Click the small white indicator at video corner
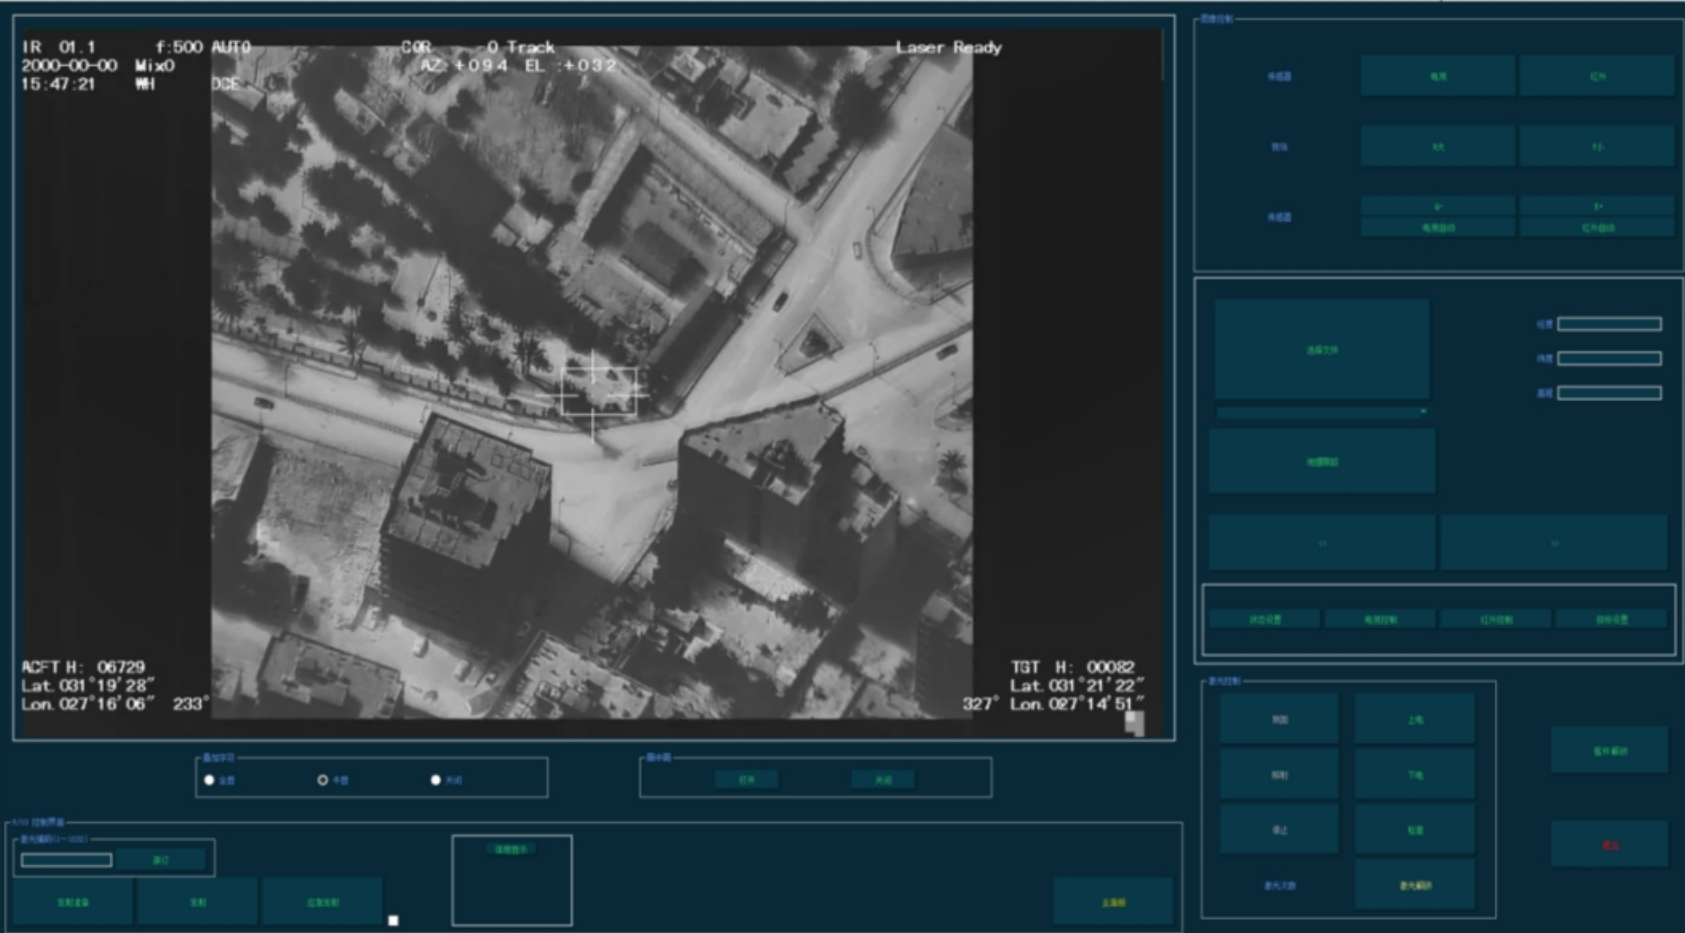The image size is (1685, 933). 1134,722
